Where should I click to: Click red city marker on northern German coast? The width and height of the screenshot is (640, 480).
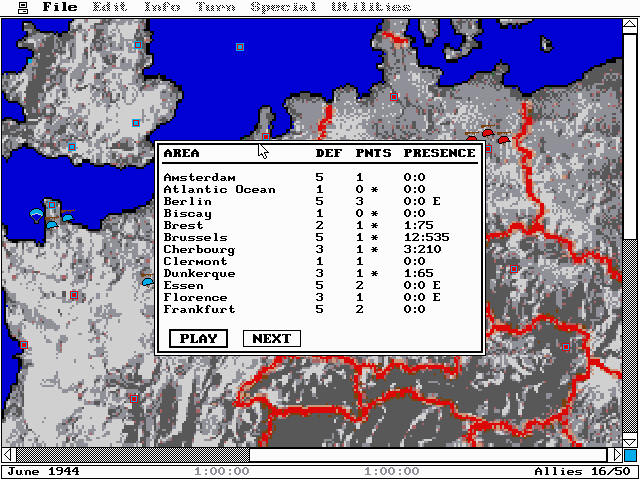[x=393, y=97]
